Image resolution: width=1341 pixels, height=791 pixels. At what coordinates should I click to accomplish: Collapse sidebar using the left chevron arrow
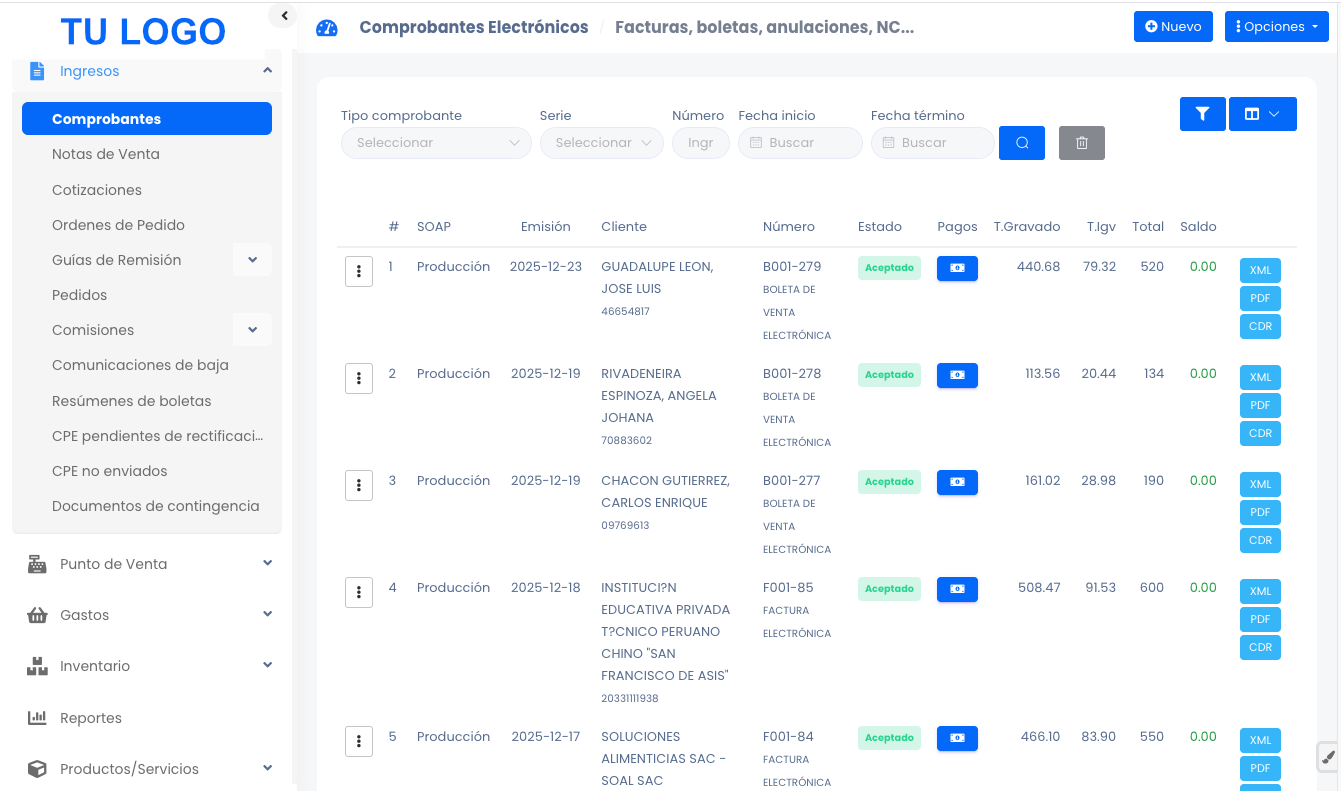tap(284, 15)
